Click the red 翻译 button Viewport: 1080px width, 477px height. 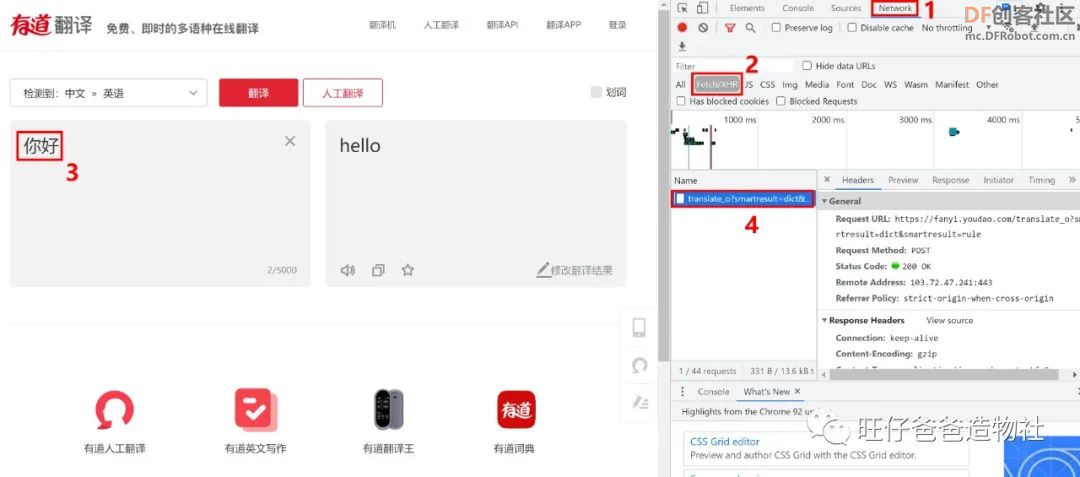pyautogui.click(x=258, y=93)
